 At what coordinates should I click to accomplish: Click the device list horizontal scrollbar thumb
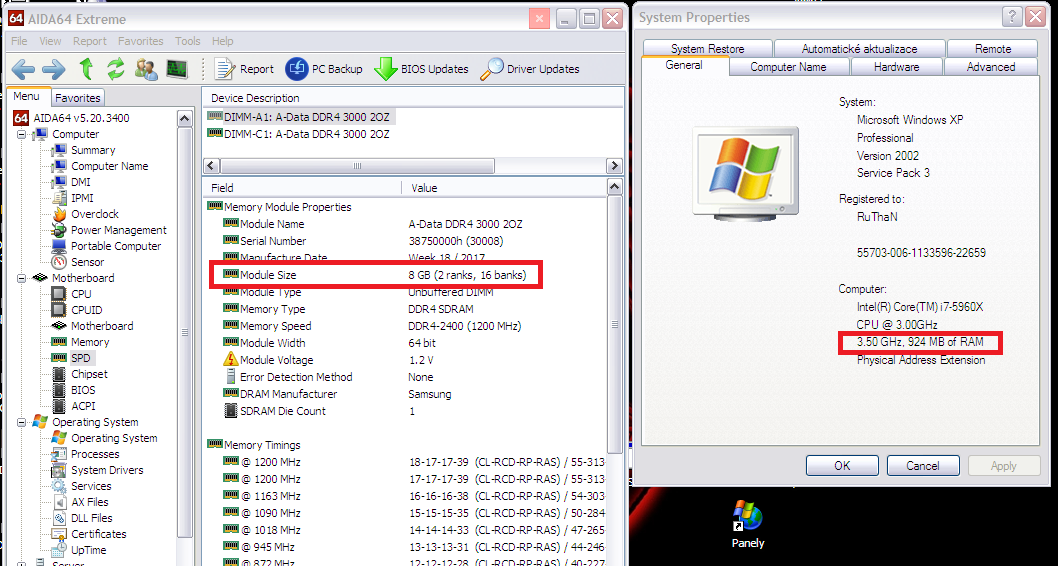pos(357,166)
